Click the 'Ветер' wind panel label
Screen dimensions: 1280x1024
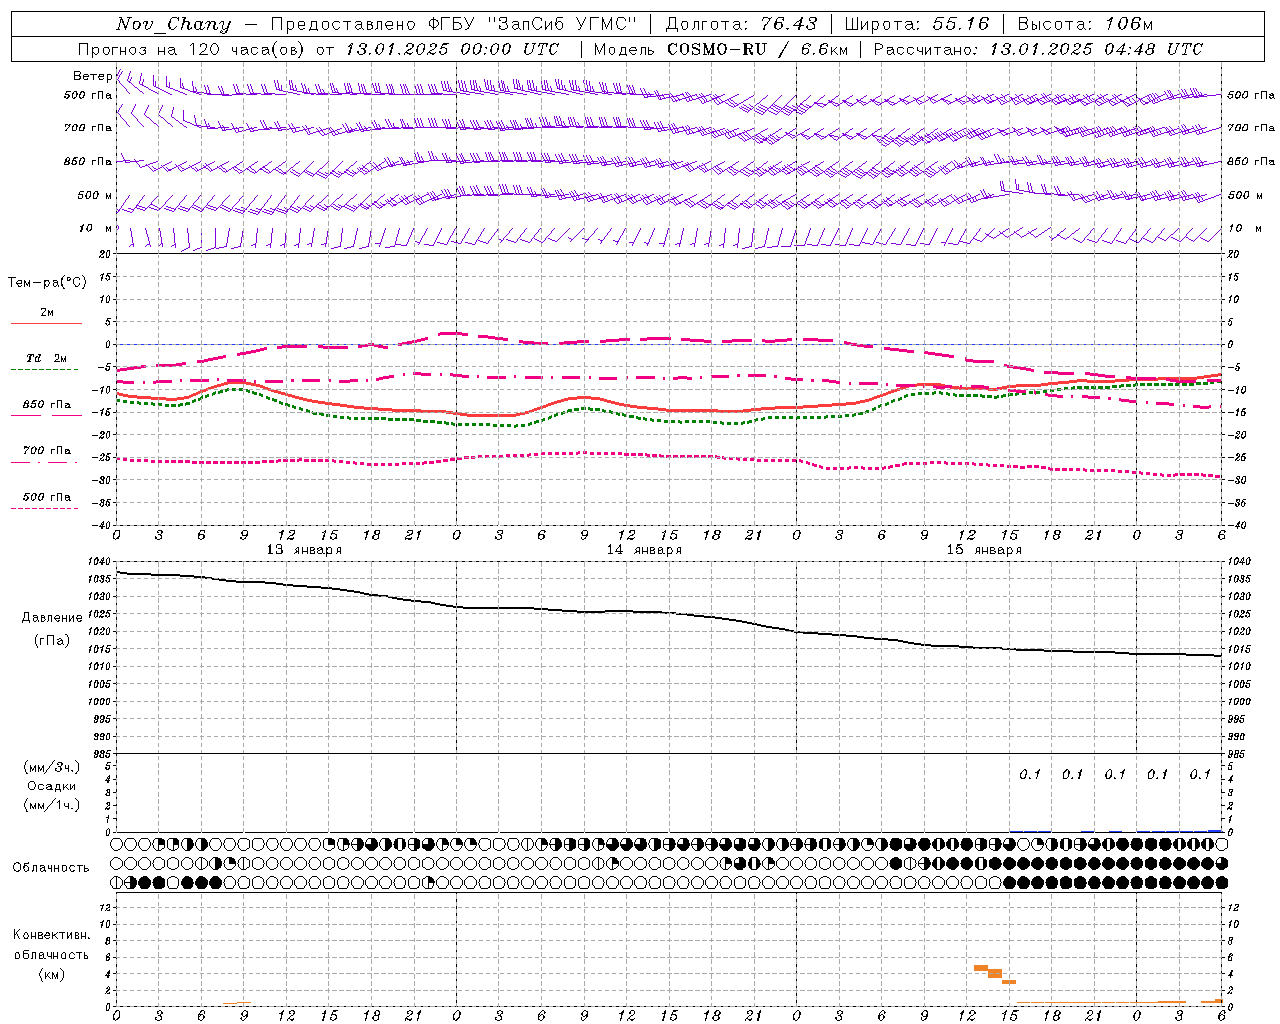click(92, 76)
